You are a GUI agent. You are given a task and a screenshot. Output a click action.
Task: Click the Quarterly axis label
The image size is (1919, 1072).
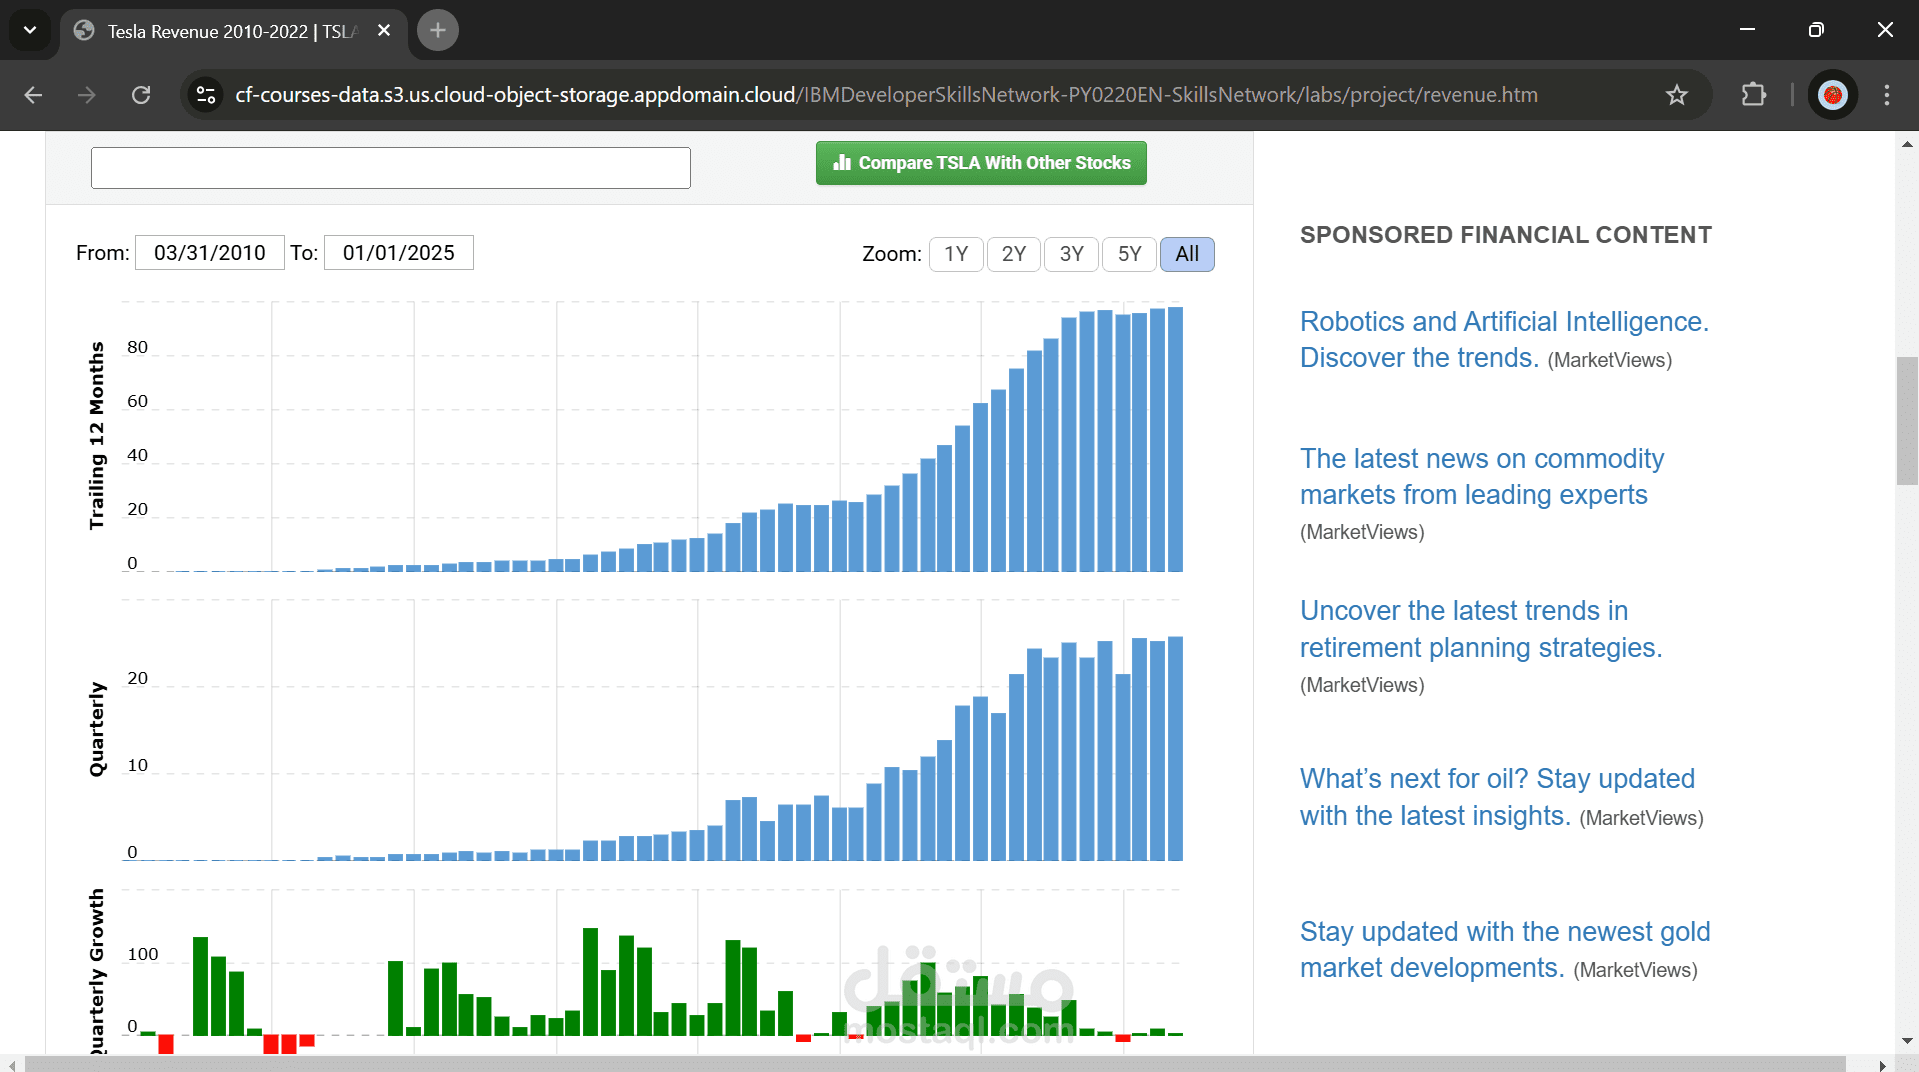97,729
